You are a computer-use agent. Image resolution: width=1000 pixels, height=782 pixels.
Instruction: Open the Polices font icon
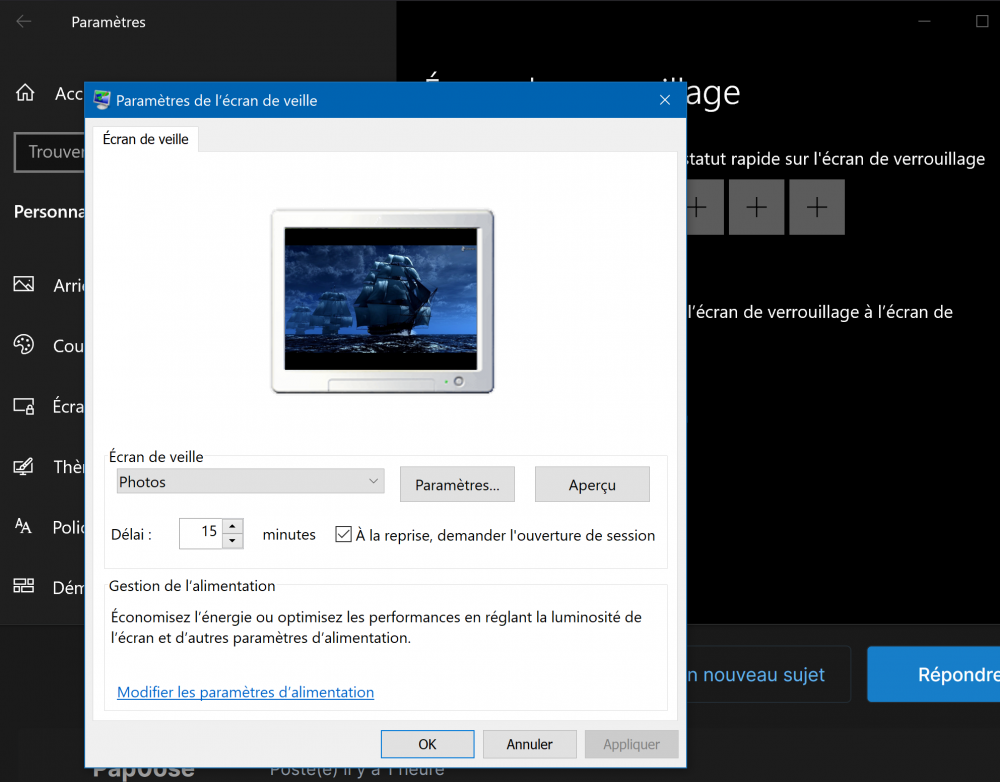click(x=24, y=526)
